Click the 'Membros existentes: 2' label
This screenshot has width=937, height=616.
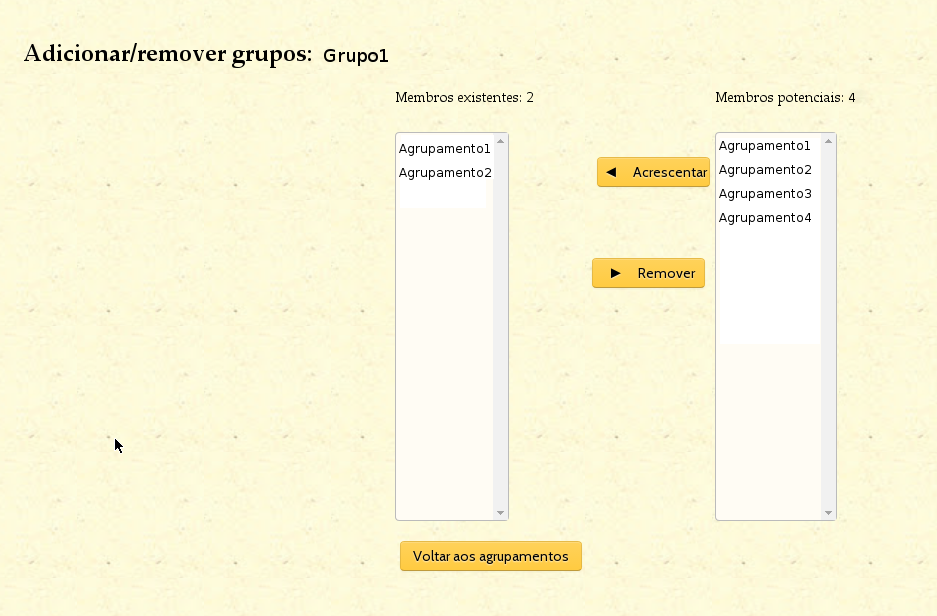(x=464, y=97)
